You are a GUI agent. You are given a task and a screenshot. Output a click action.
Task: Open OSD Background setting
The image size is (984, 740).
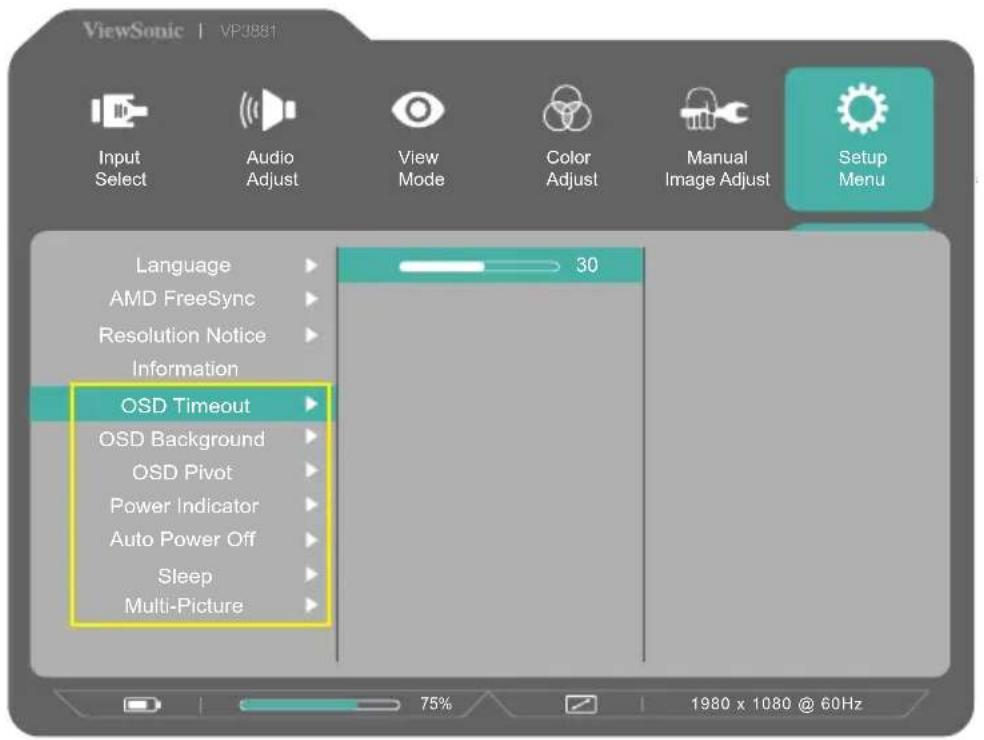(182, 439)
